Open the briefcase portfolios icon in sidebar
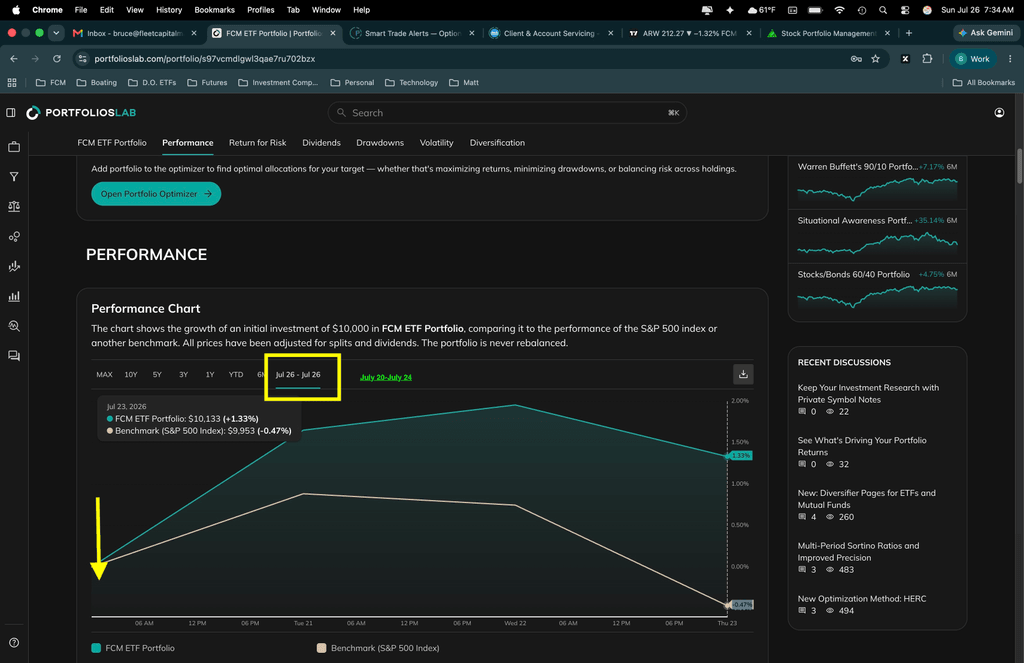 pyautogui.click(x=14, y=147)
